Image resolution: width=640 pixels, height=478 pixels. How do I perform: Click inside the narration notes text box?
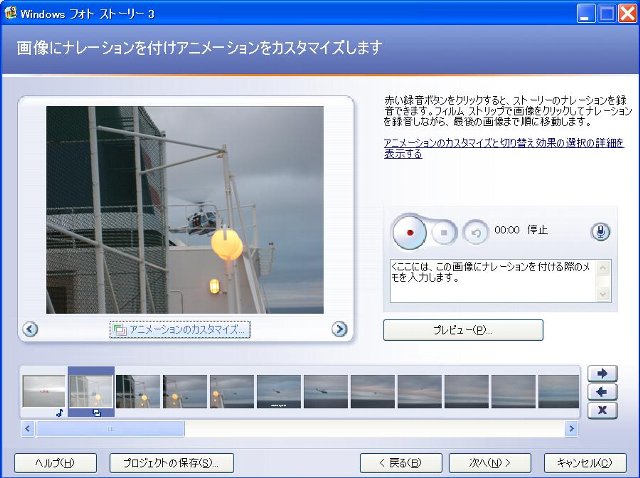490,280
